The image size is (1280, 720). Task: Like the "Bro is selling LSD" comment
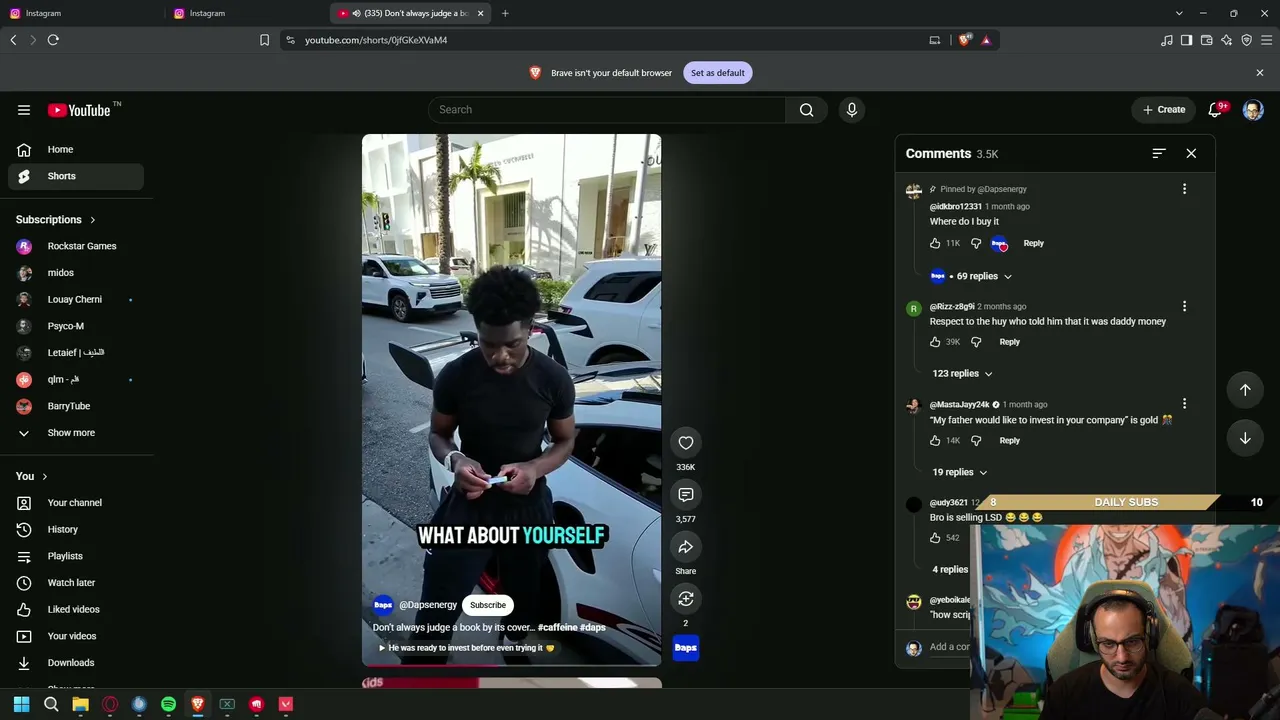point(935,538)
